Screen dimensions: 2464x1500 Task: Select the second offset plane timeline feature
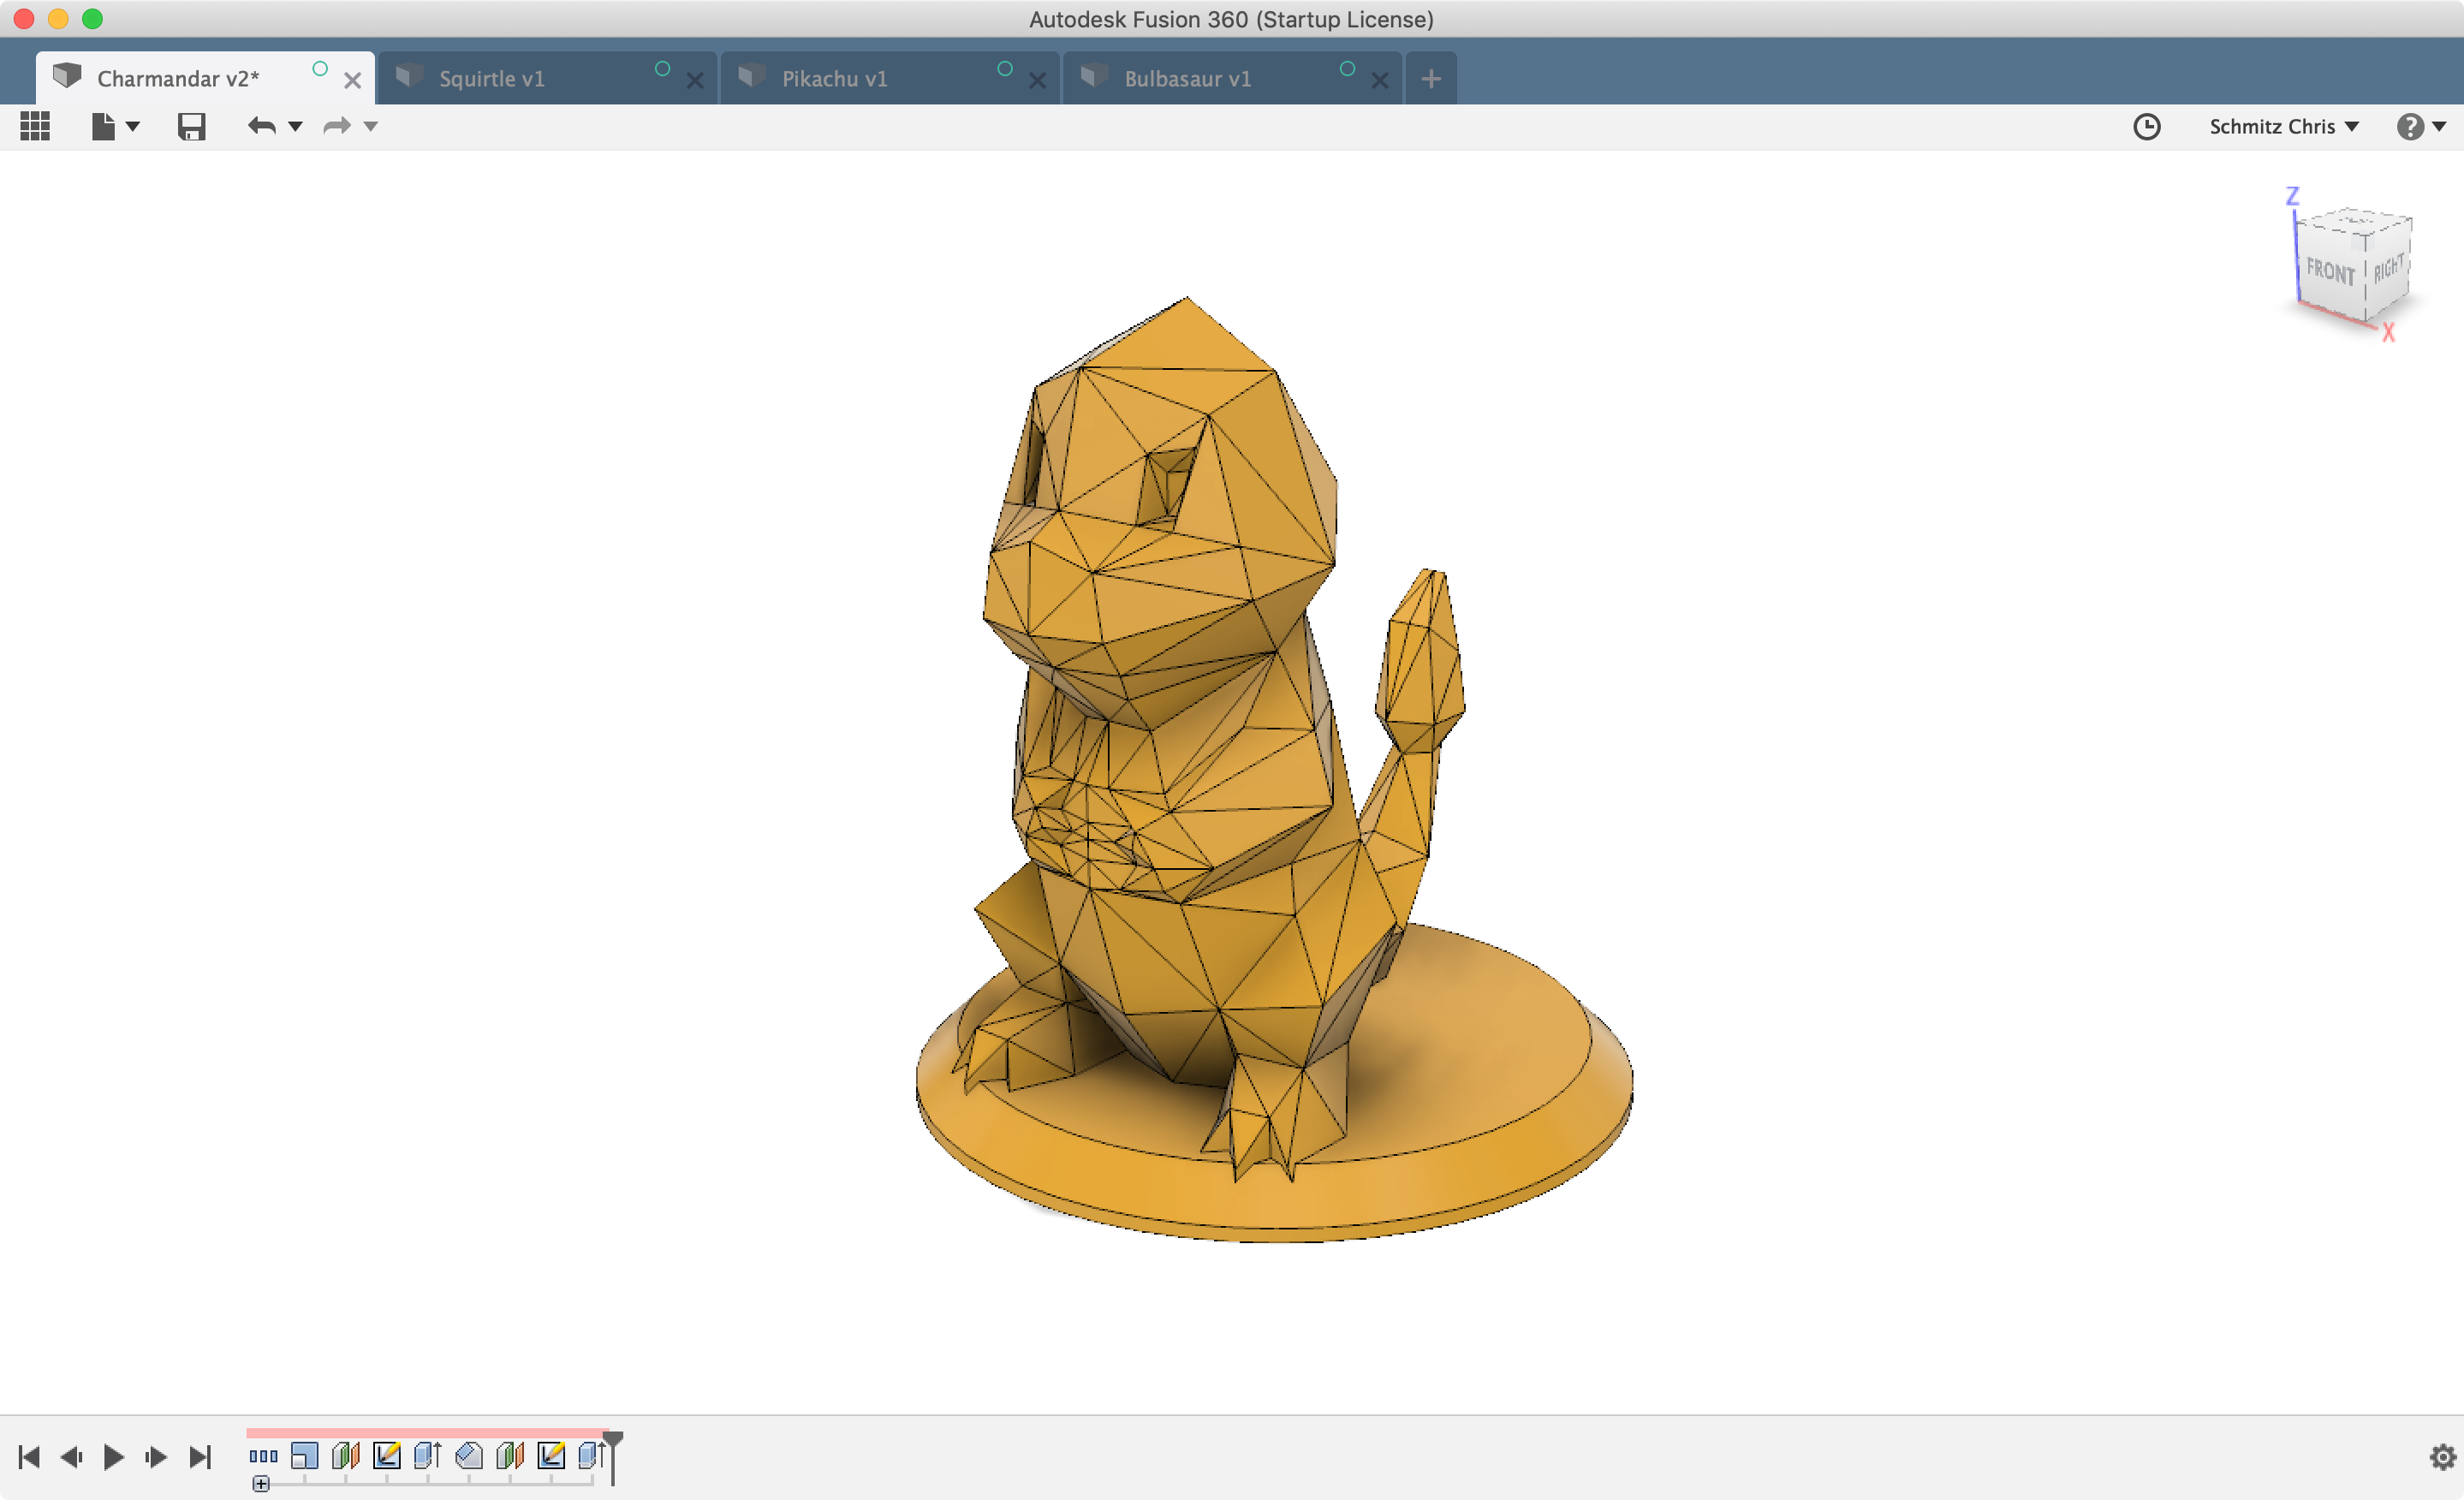[510, 1456]
